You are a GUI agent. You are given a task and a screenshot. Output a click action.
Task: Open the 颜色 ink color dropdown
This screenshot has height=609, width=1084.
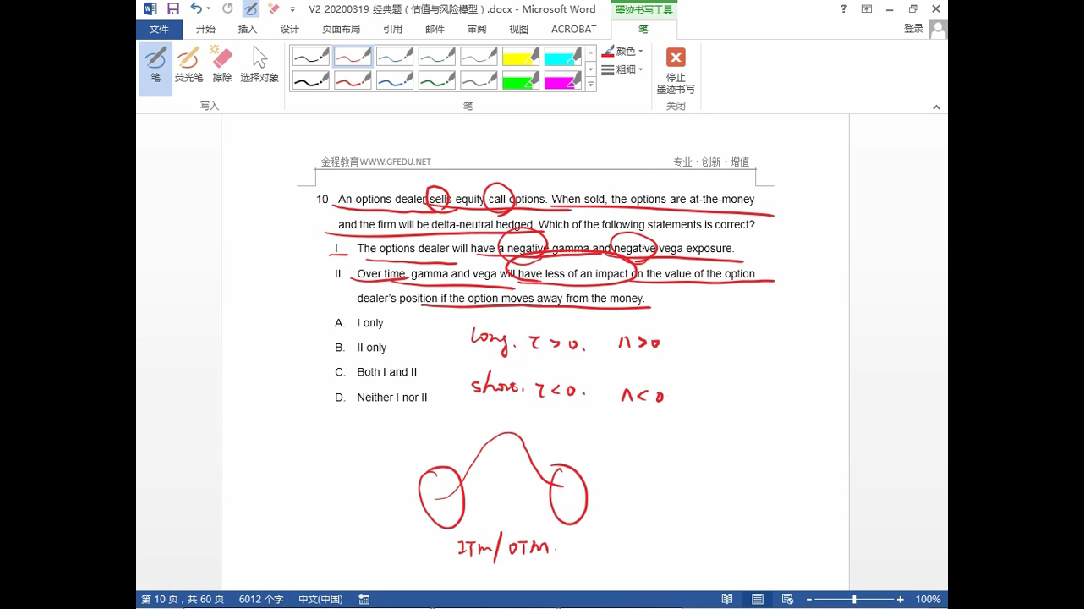click(x=622, y=51)
